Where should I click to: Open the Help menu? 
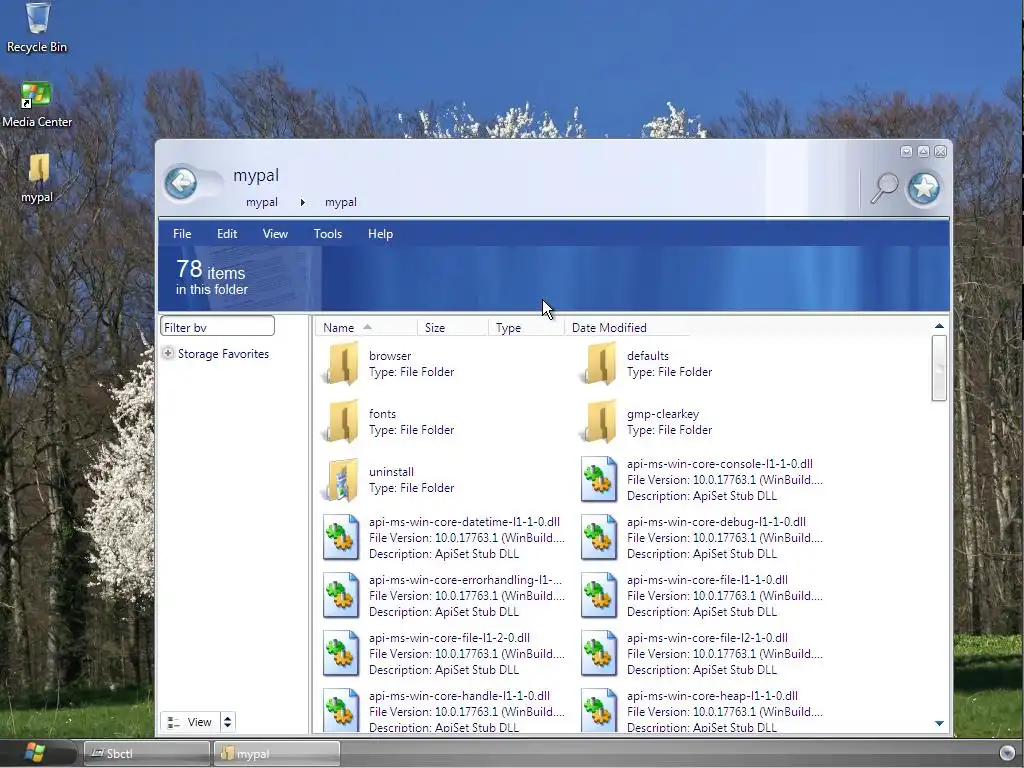pos(380,234)
